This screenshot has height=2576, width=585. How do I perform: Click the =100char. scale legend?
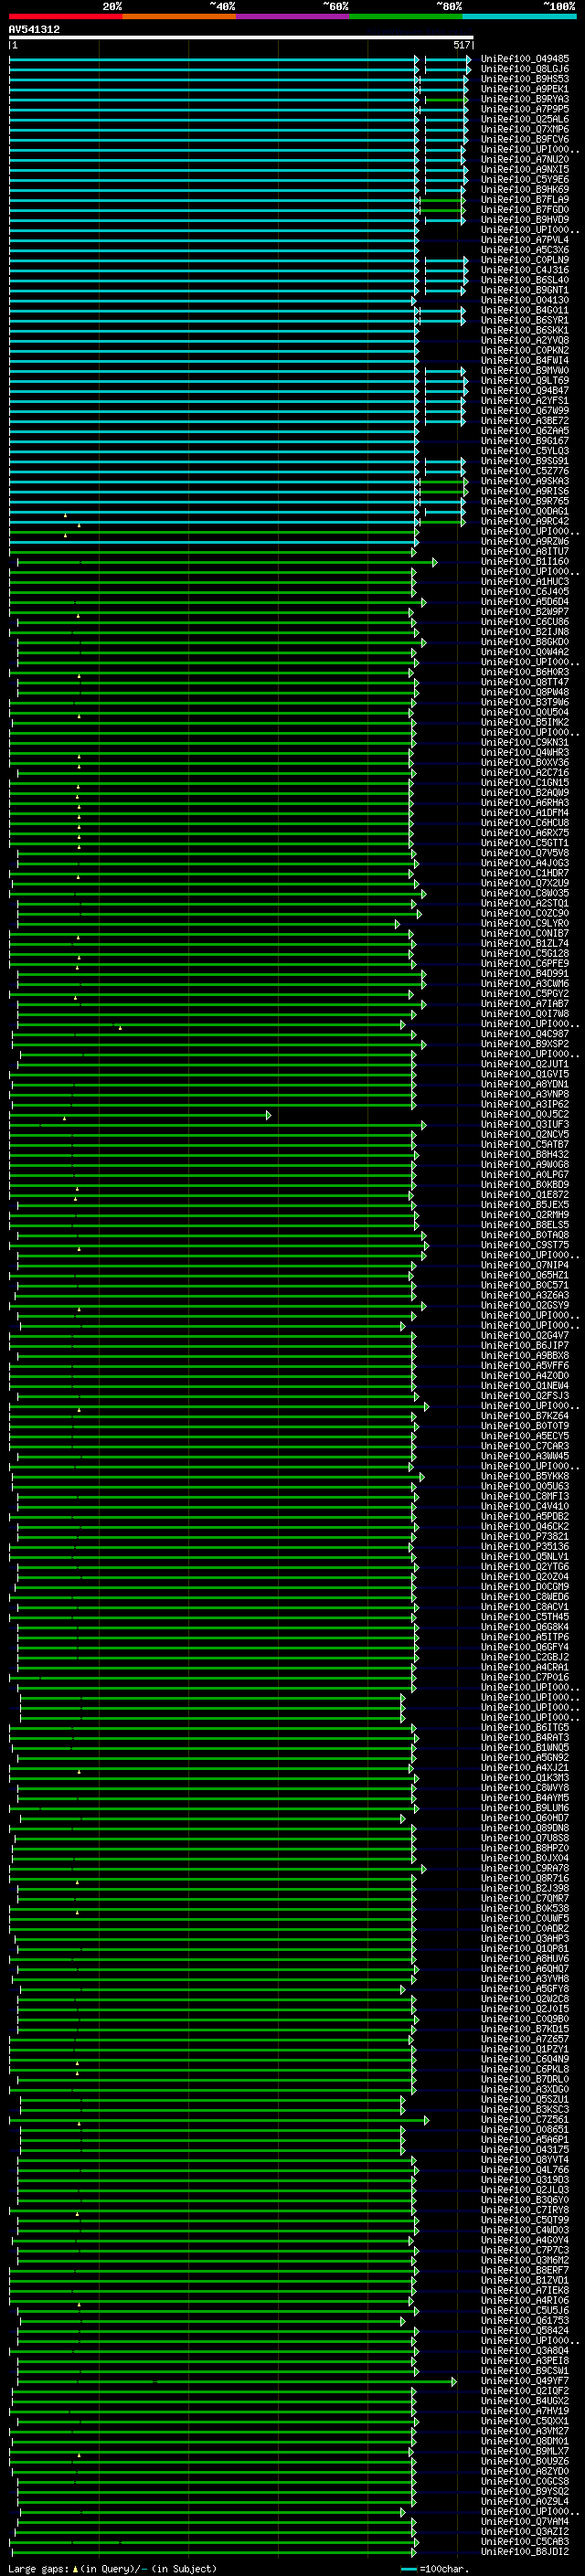[x=435, y=2569]
